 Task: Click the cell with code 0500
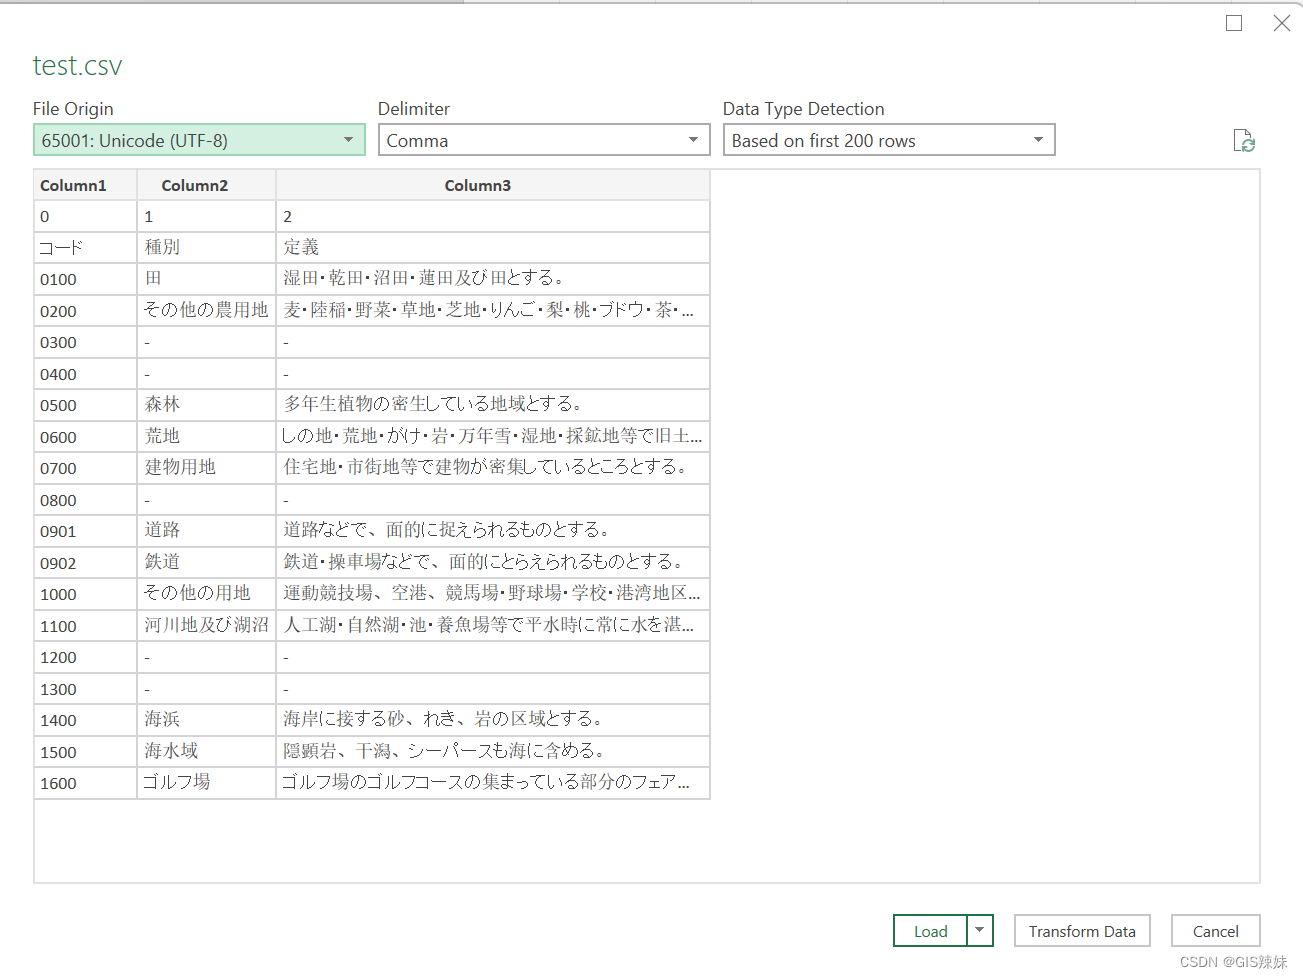(85, 405)
